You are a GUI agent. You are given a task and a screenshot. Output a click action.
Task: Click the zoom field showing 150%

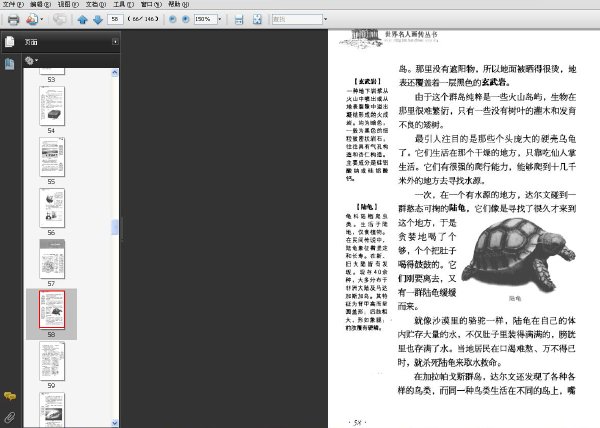205,19
